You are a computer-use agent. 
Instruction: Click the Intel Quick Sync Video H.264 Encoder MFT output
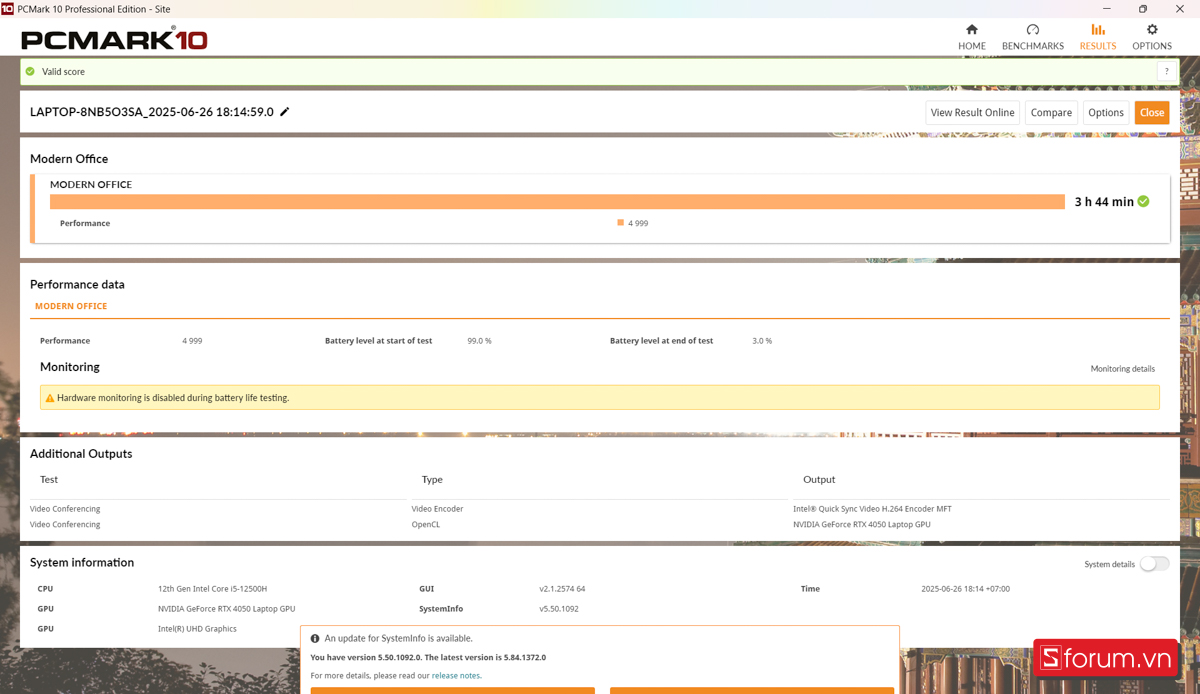coord(872,509)
